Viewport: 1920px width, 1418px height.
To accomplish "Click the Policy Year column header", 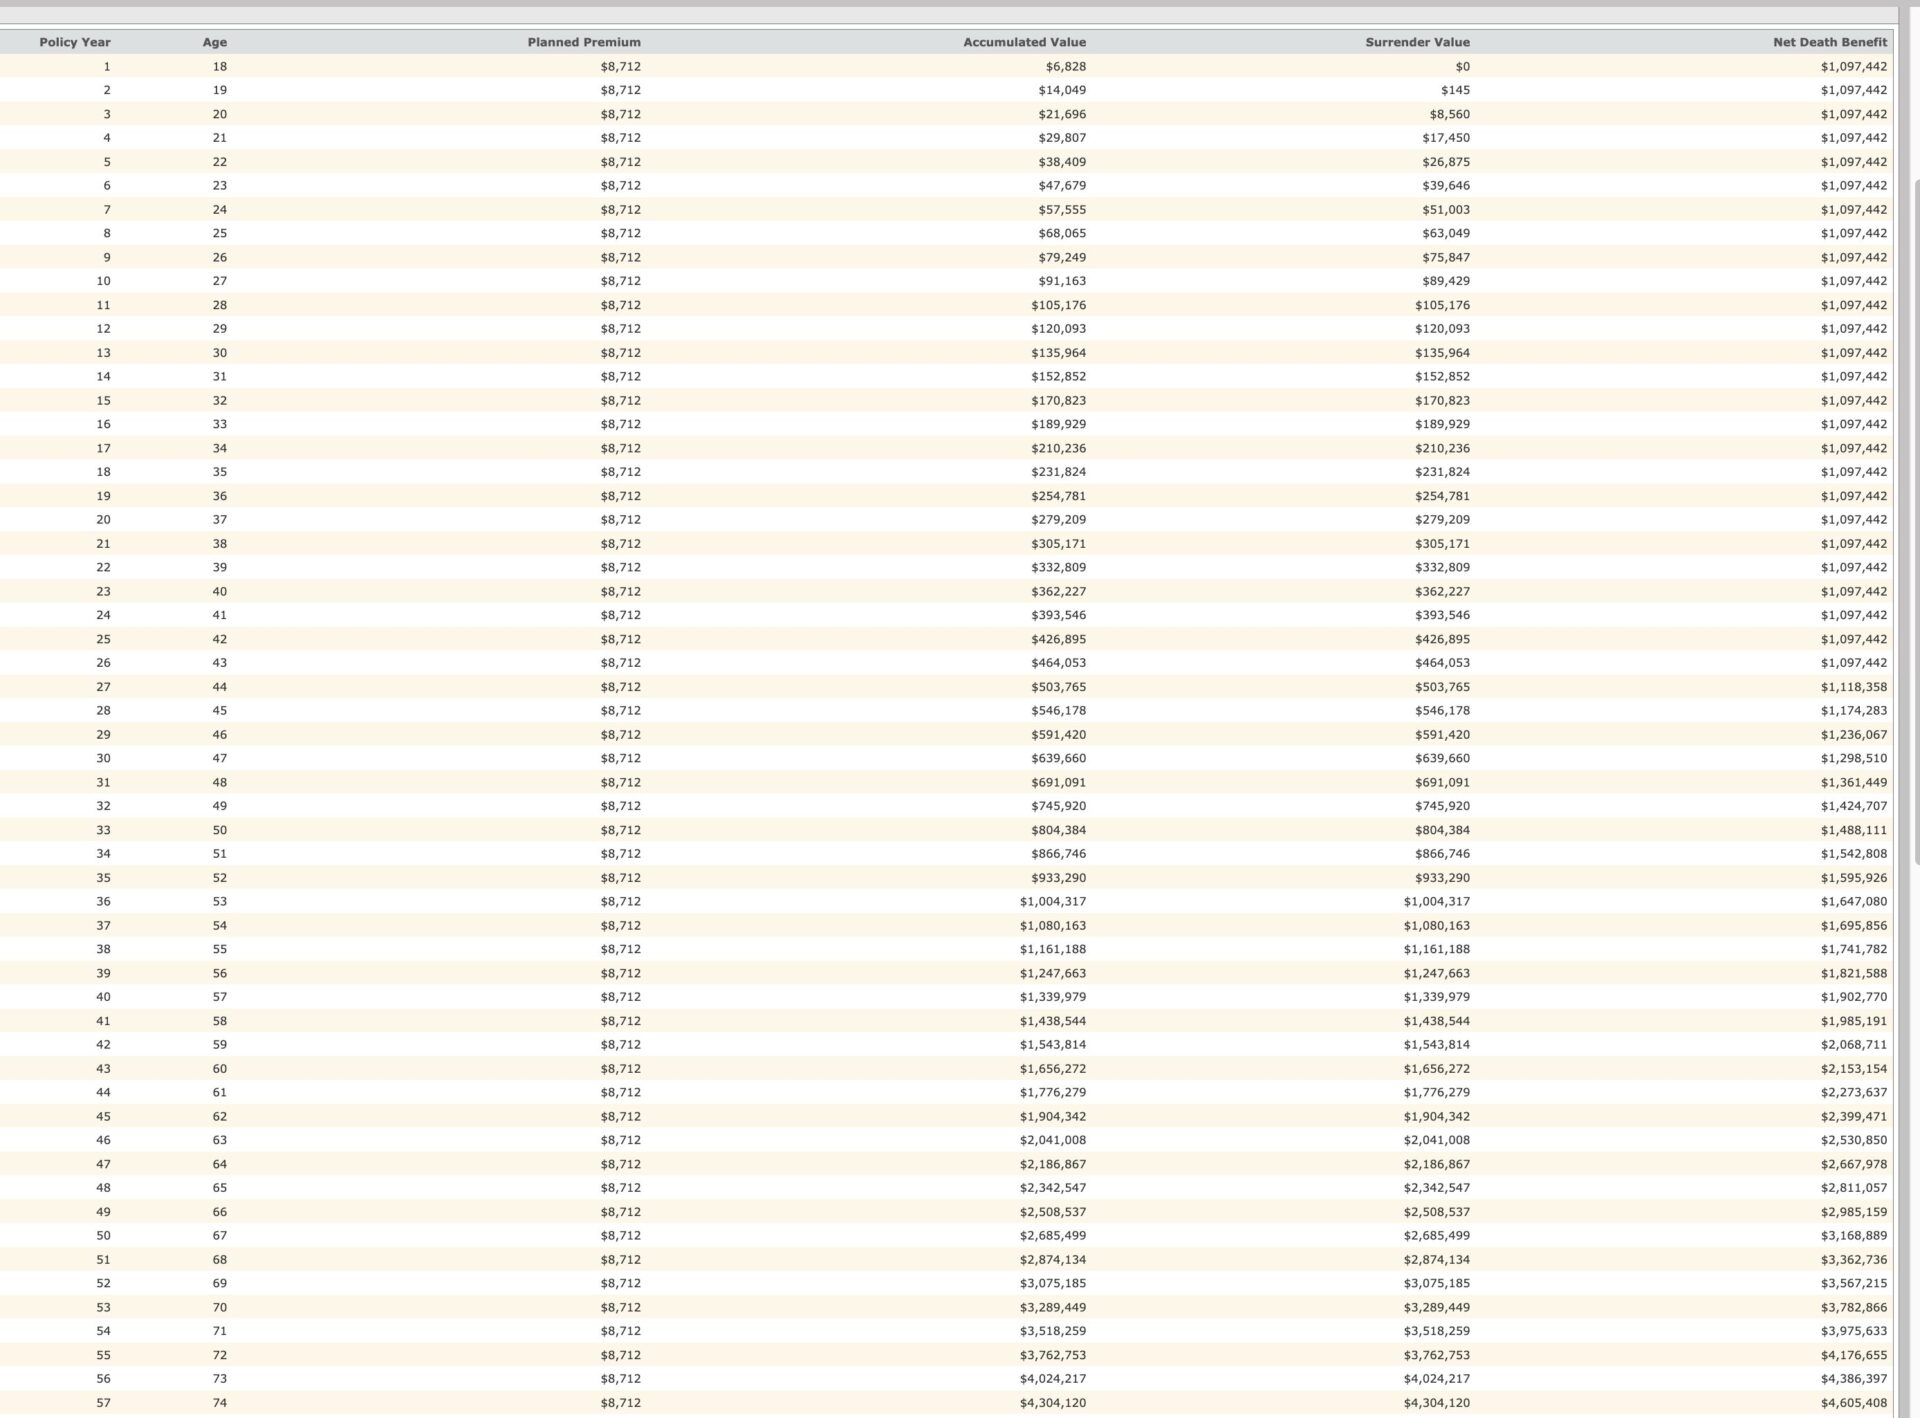I will [x=75, y=42].
